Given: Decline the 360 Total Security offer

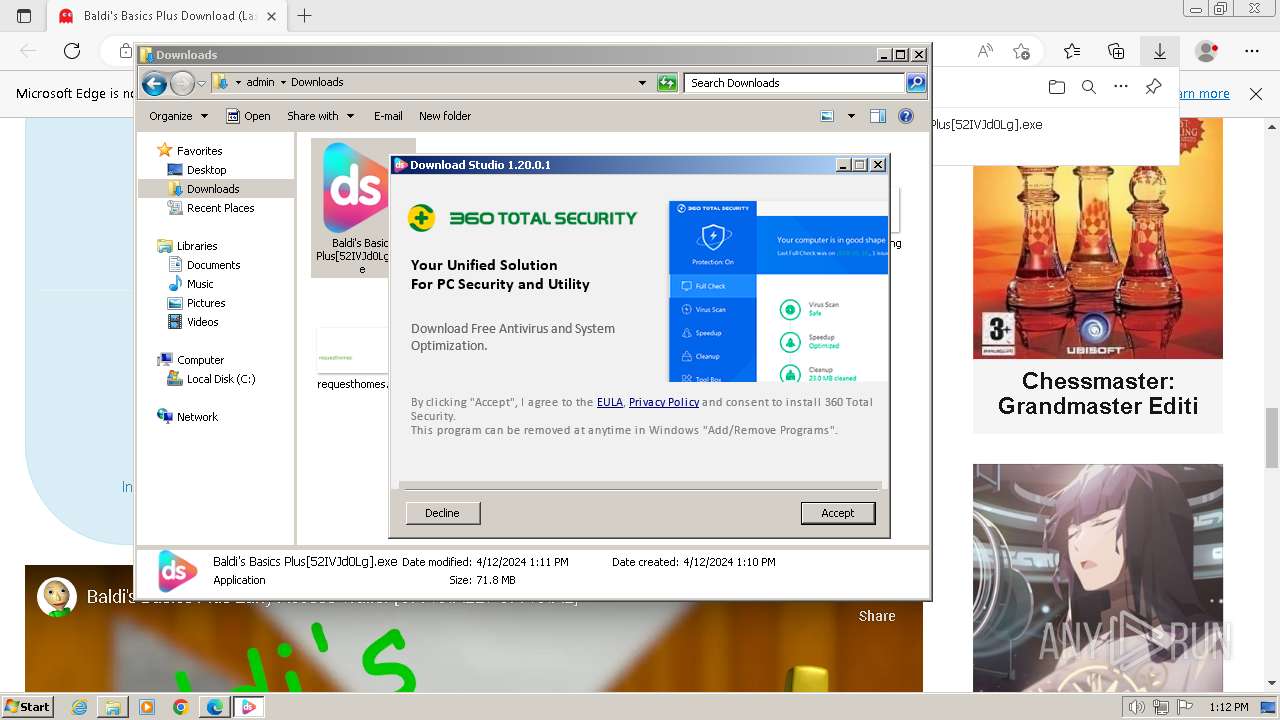Looking at the screenshot, I should [x=443, y=513].
